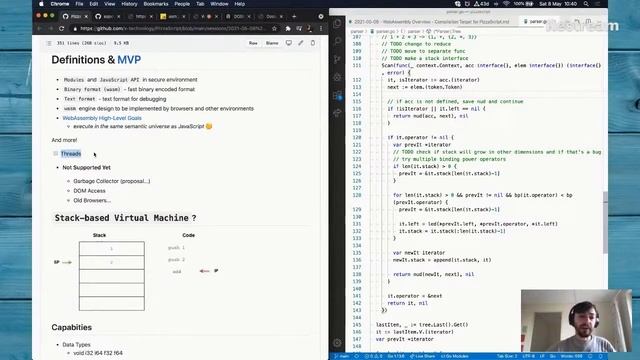Open the Search icon in VS Code activity bar
This screenshot has height=360, width=640.
(337, 41)
